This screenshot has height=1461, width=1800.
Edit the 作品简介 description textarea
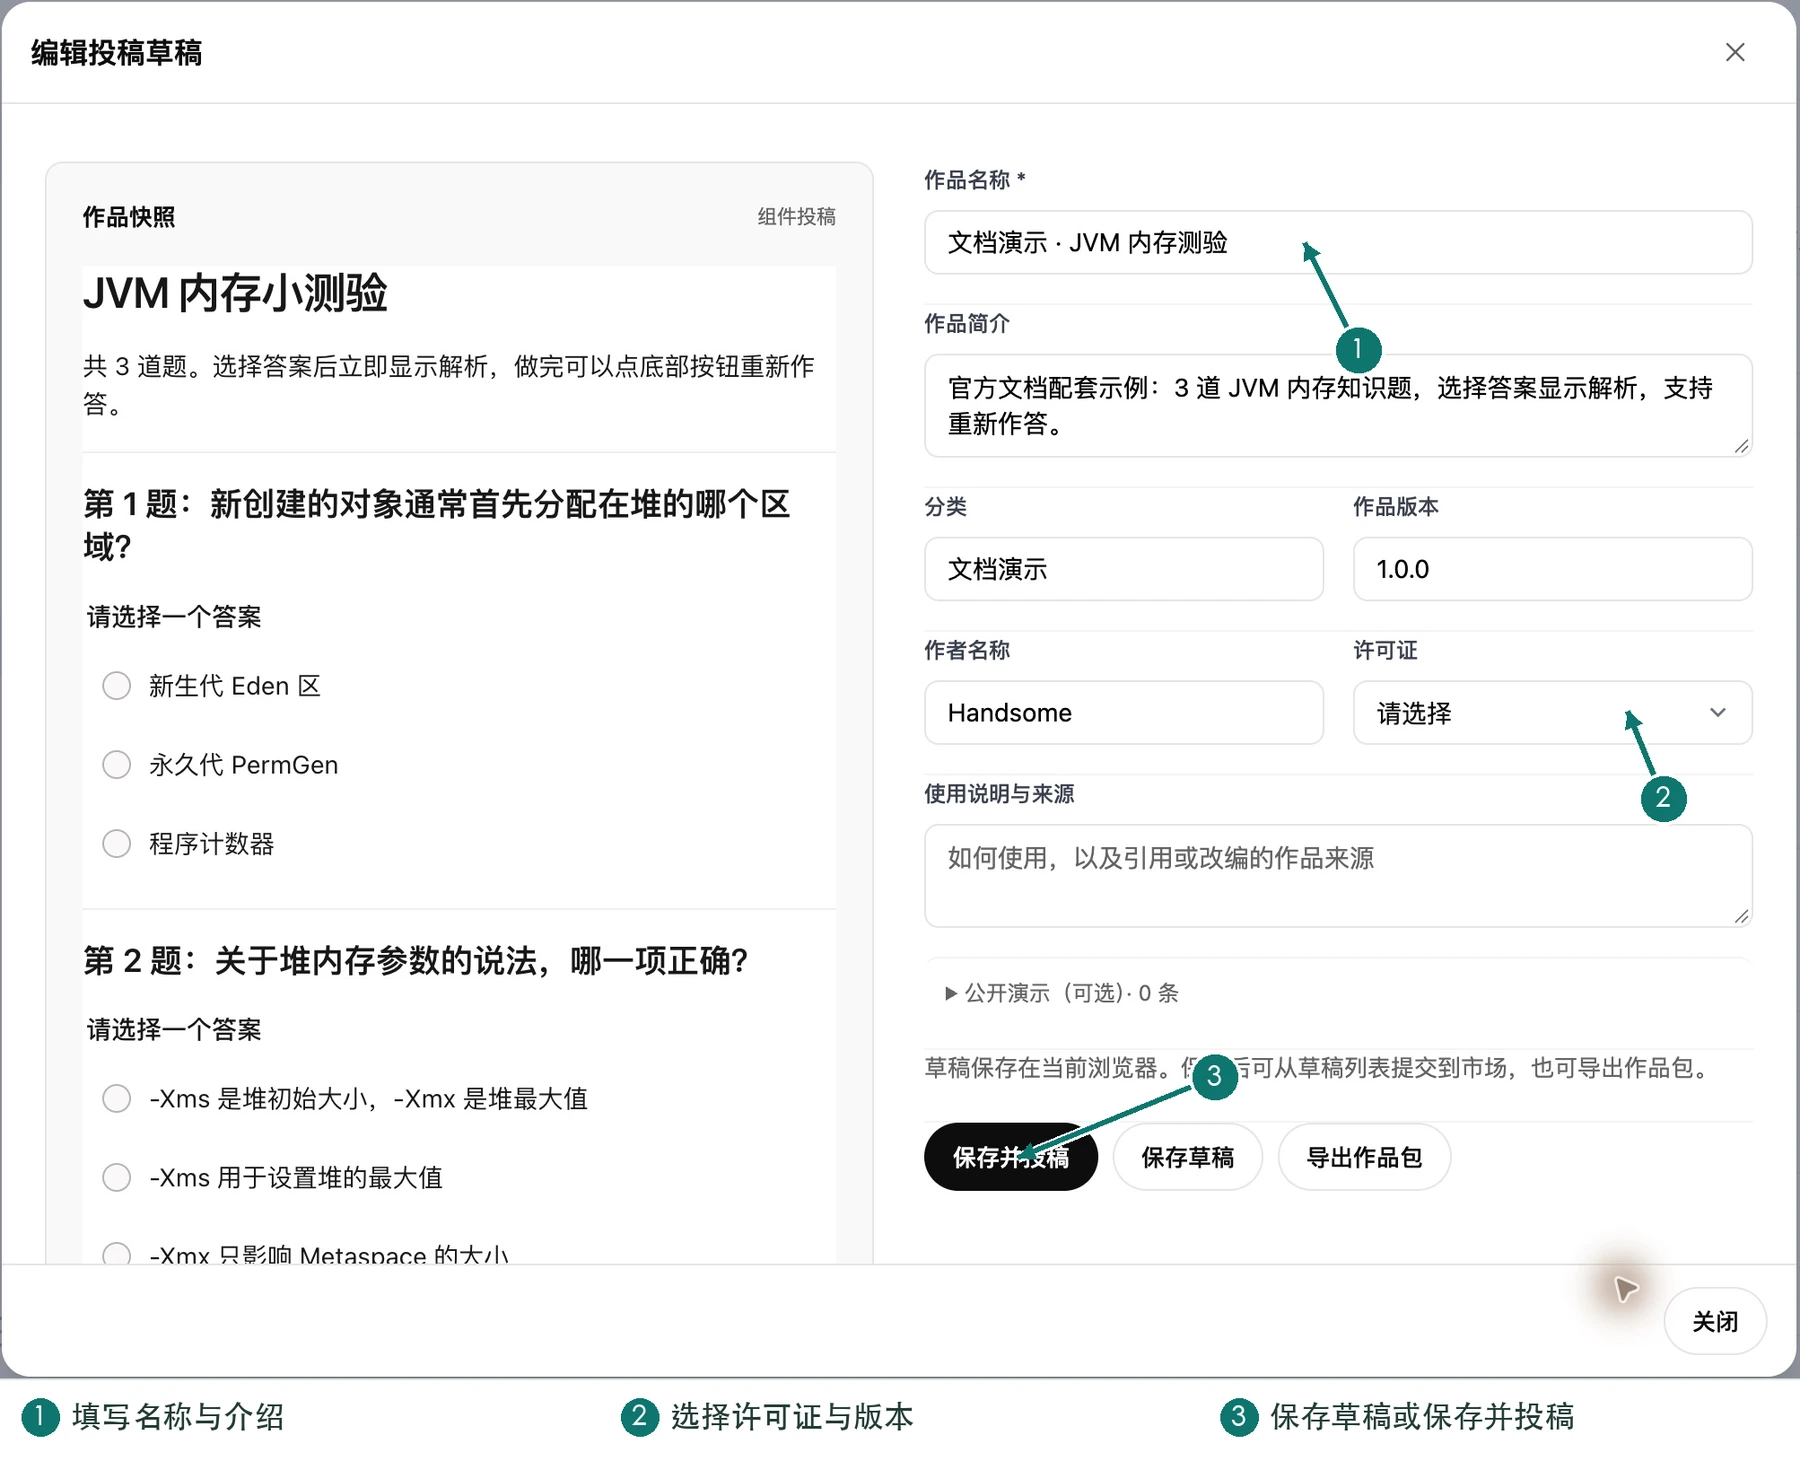pyautogui.click(x=1338, y=406)
